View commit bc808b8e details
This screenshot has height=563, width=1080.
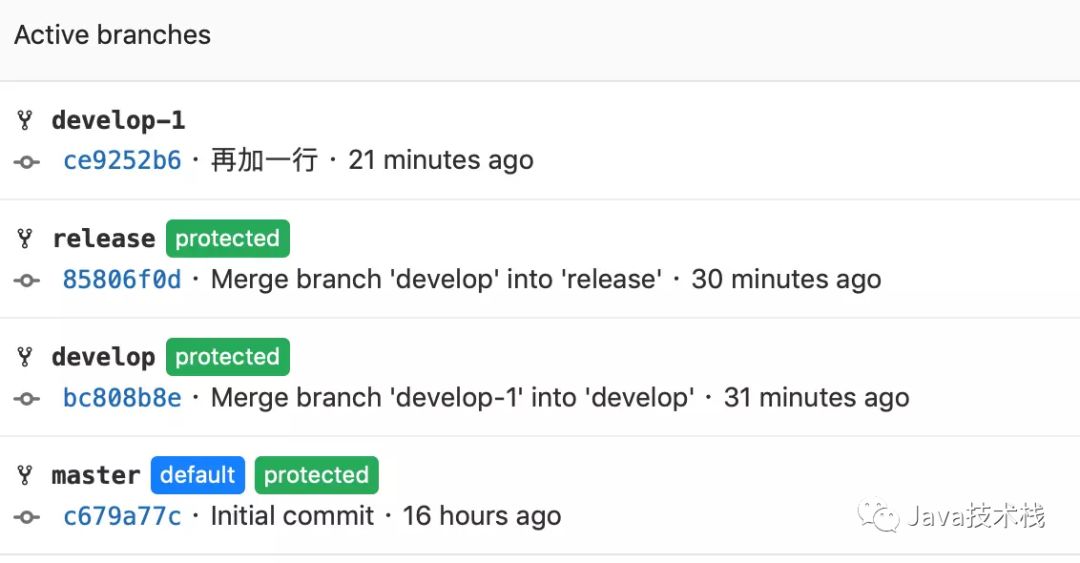pos(122,398)
